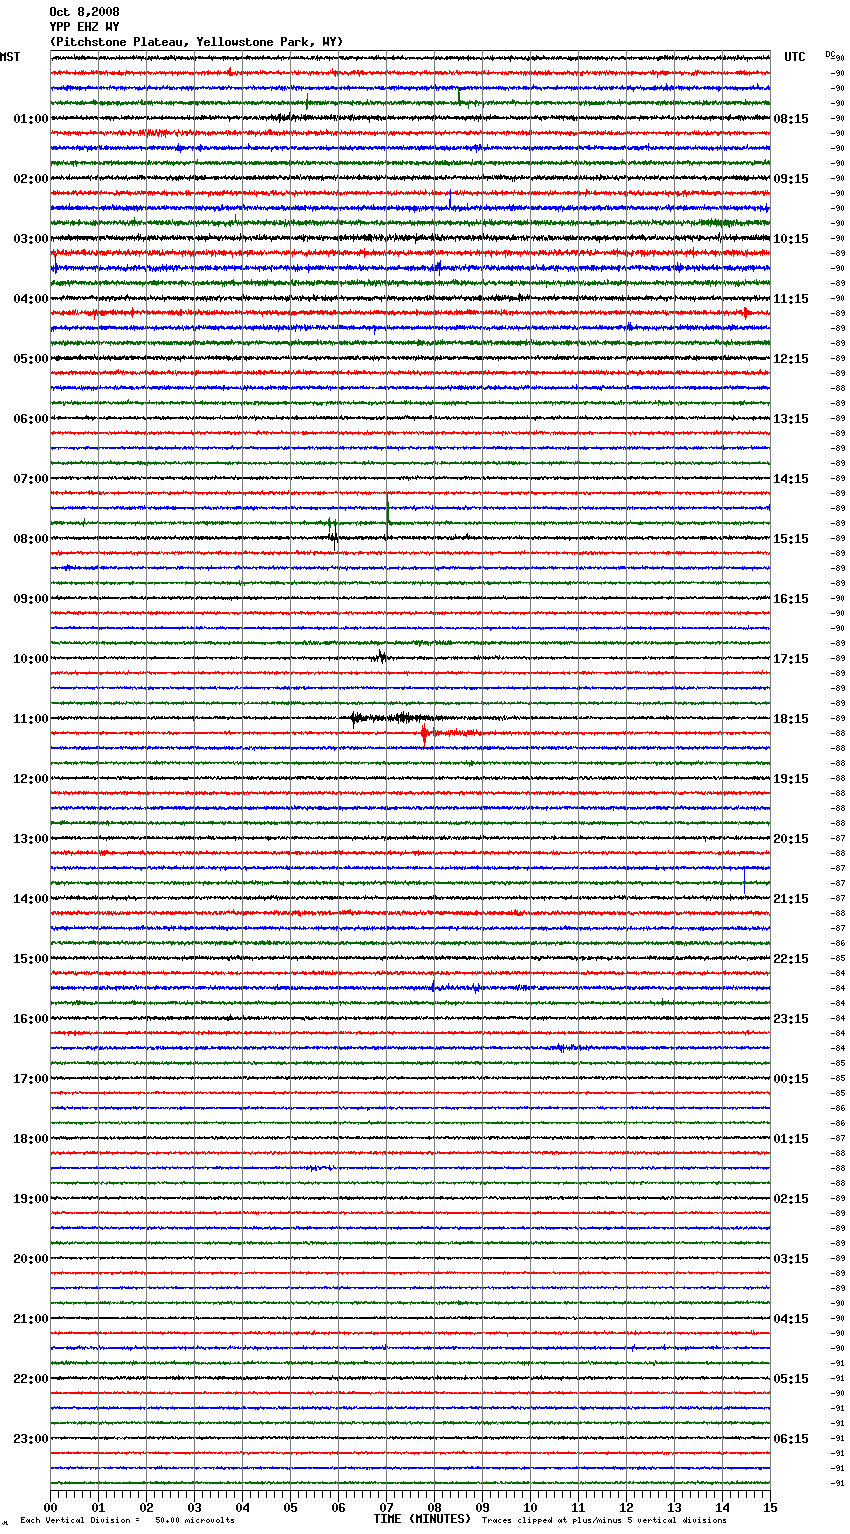Click the red spike on the 11:15 MST trace

click(425, 735)
